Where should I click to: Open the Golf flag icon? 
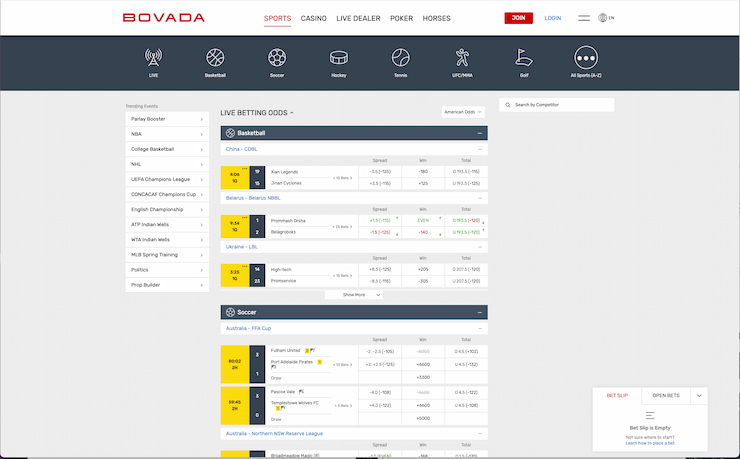tap(523, 58)
